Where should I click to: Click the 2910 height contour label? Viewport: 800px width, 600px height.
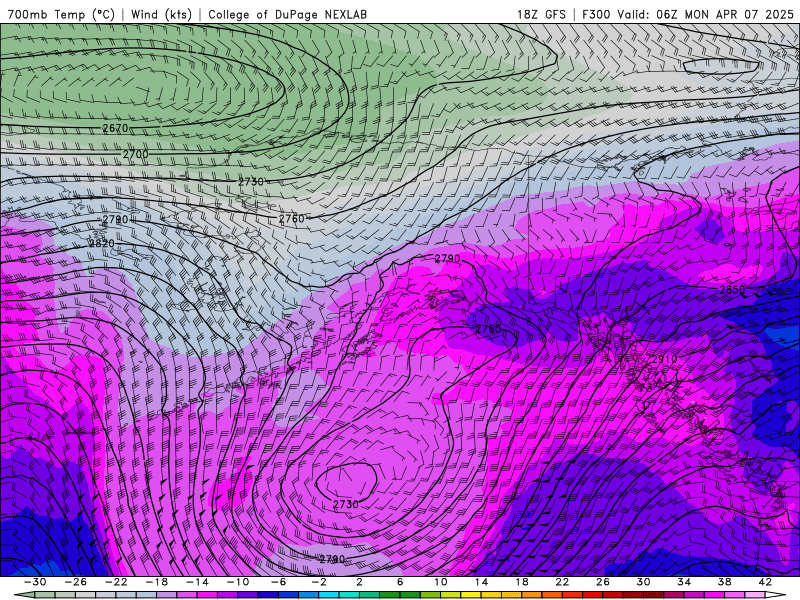664,359
